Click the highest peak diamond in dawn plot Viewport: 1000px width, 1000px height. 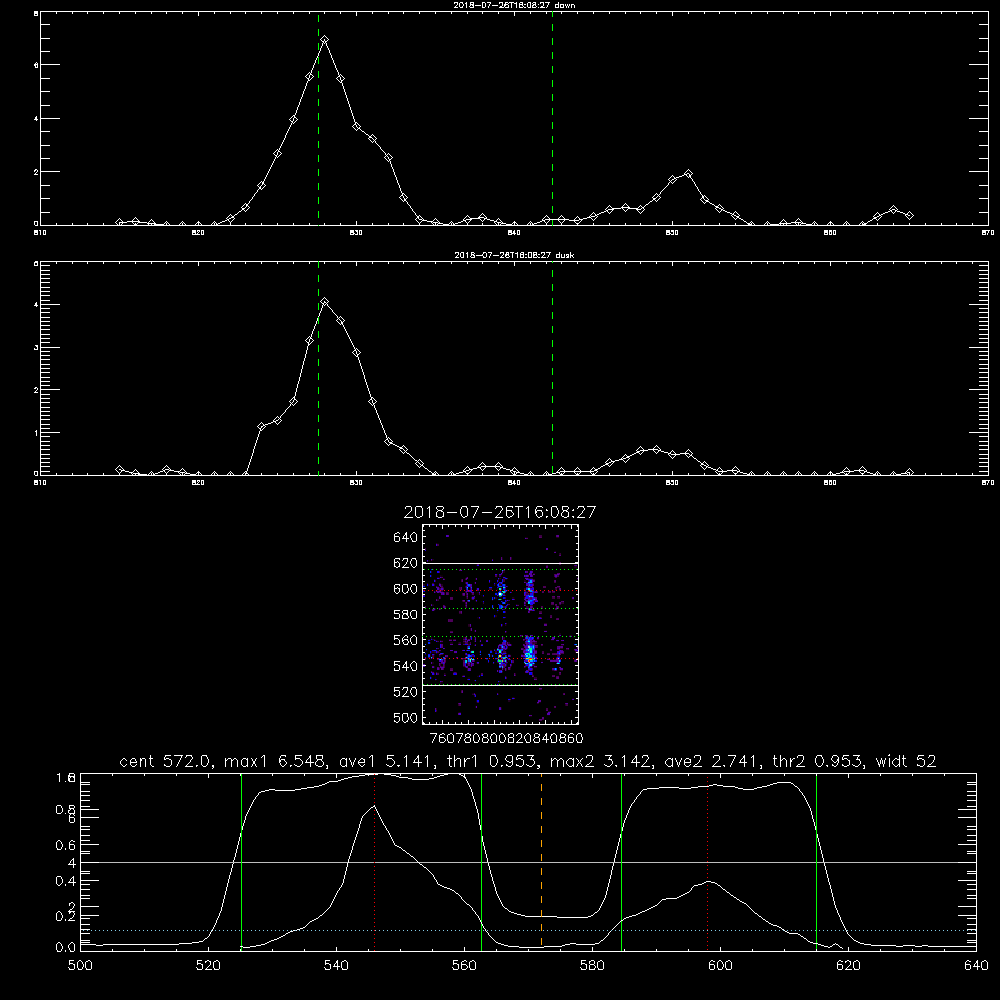[x=325, y=40]
